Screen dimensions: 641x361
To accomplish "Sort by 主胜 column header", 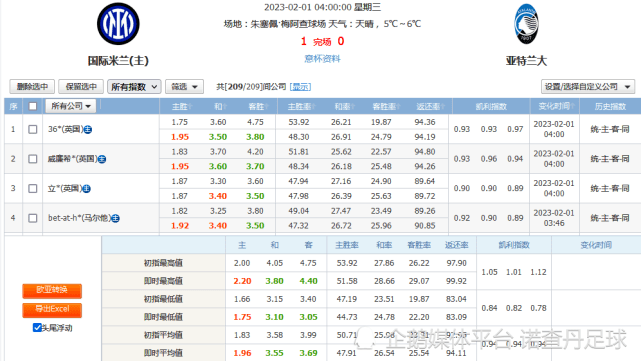I will (x=182, y=107).
